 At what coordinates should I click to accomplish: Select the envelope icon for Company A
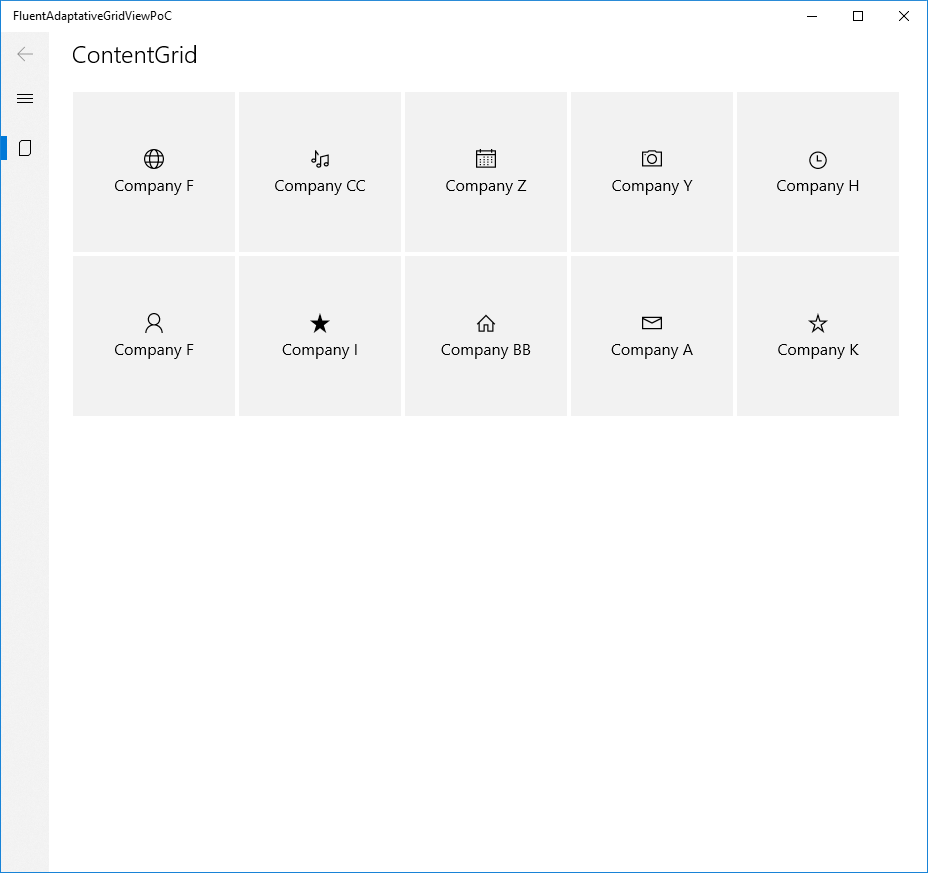(x=651, y=322)
